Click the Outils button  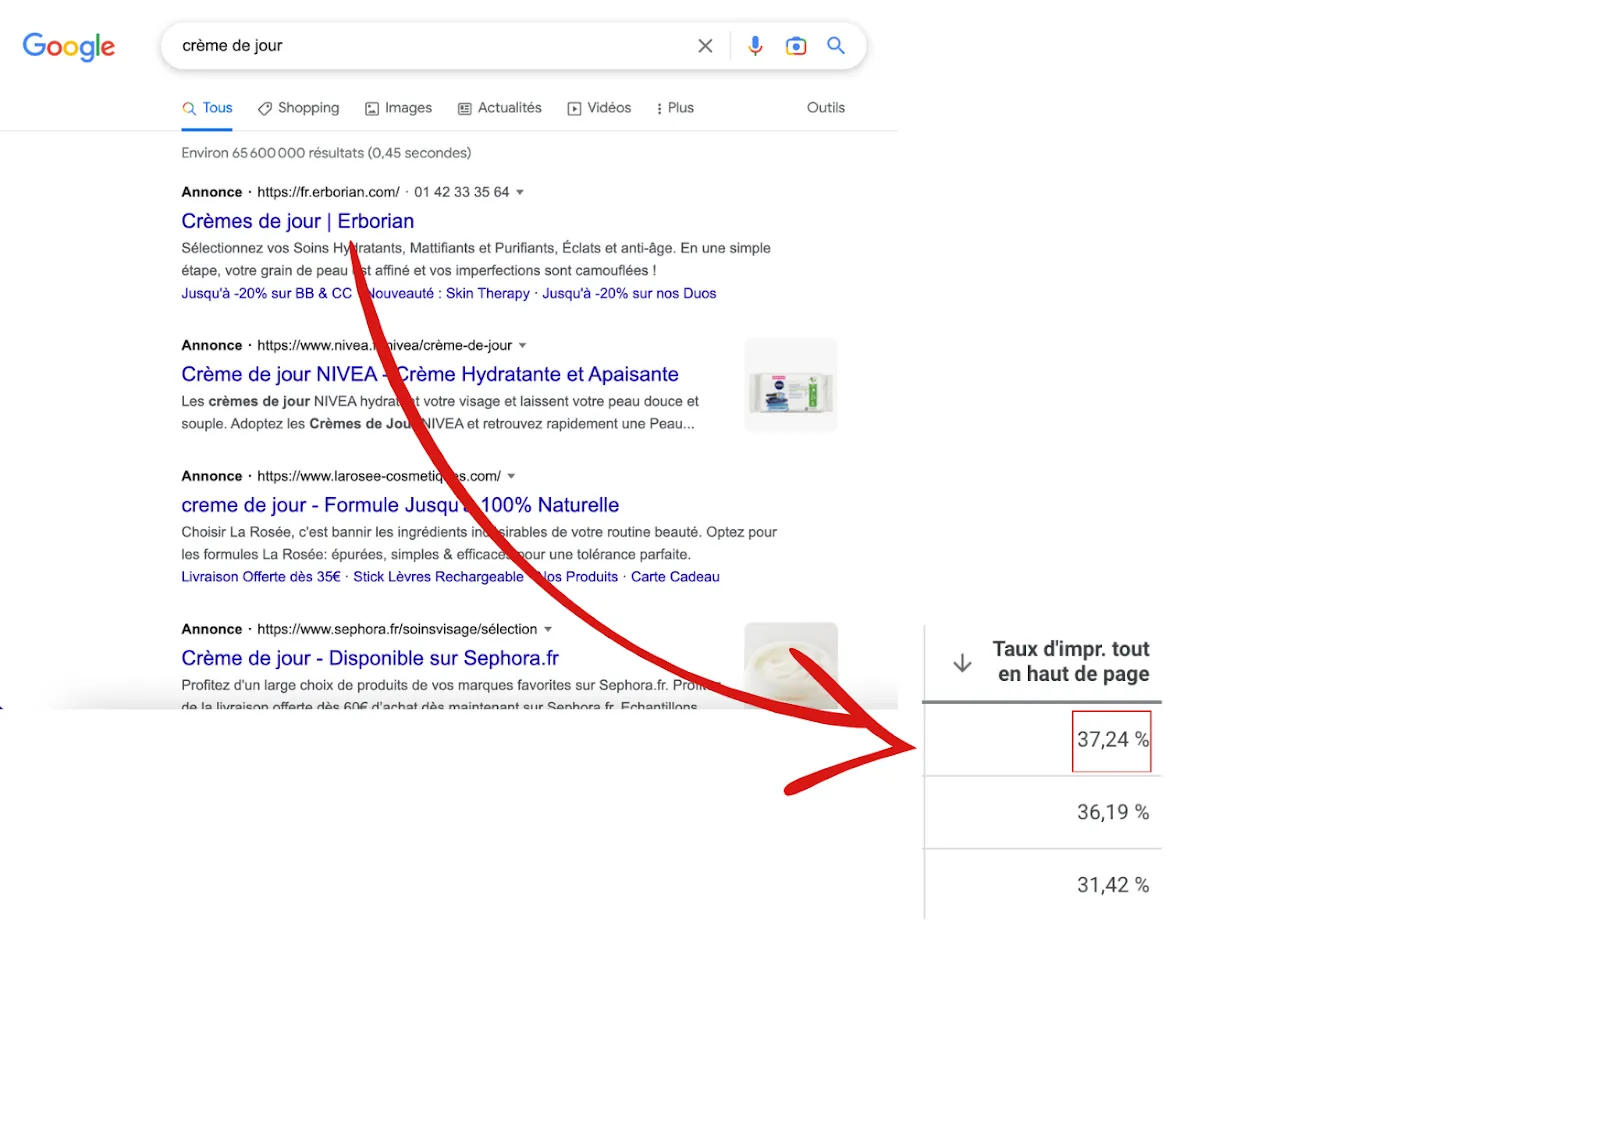[x=826, y=108]
